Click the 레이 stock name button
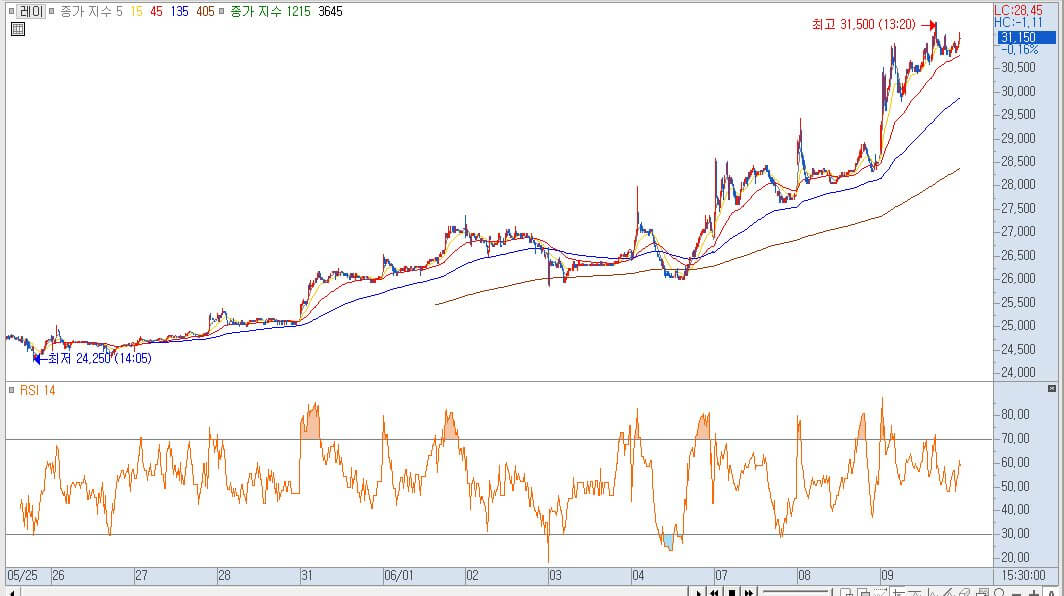The image size is (1064, 596). coord(31,12)
